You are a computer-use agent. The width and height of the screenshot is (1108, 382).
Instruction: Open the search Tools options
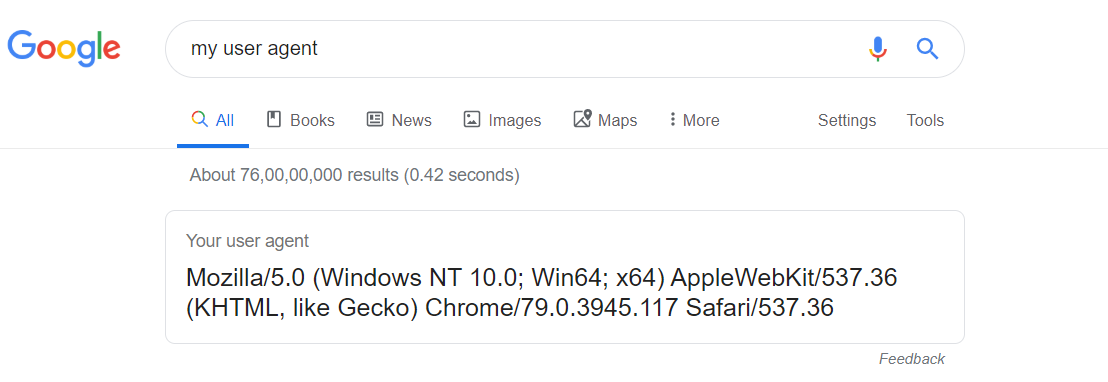(925, 121)
